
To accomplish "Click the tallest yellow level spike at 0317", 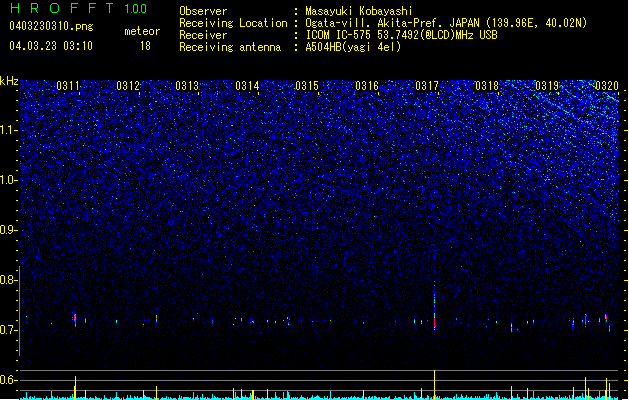I will (434, 384).
